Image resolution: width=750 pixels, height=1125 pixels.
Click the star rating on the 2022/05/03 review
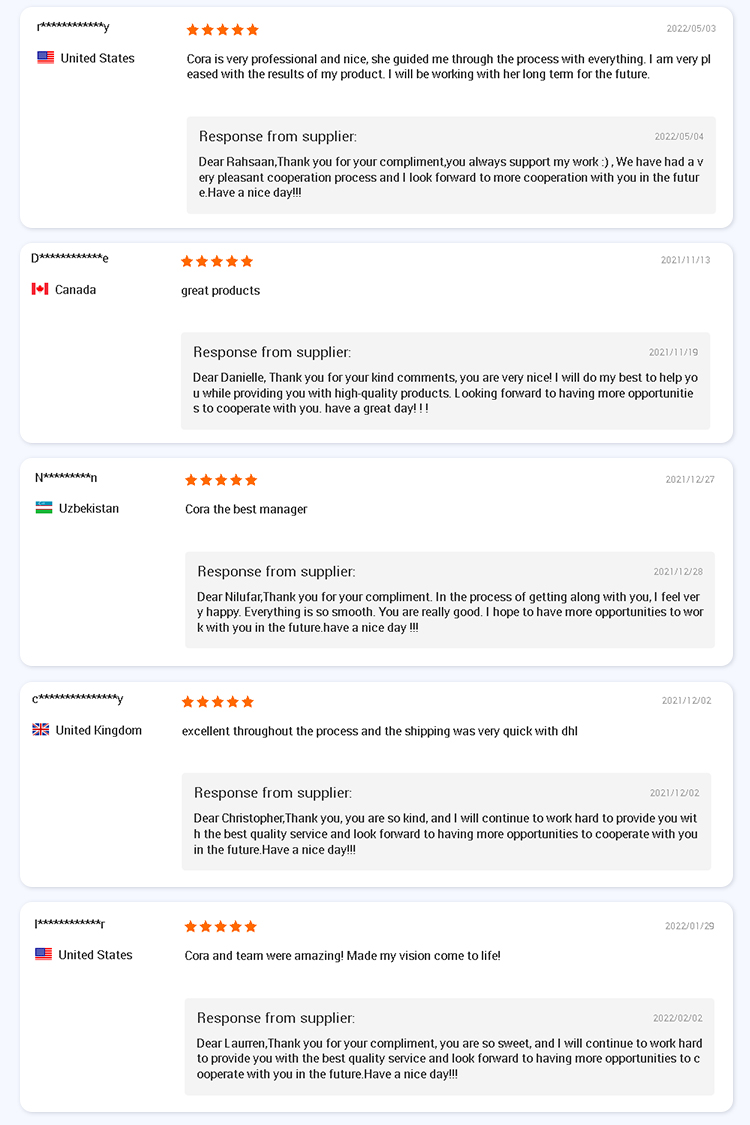click(x=222, y=29)
